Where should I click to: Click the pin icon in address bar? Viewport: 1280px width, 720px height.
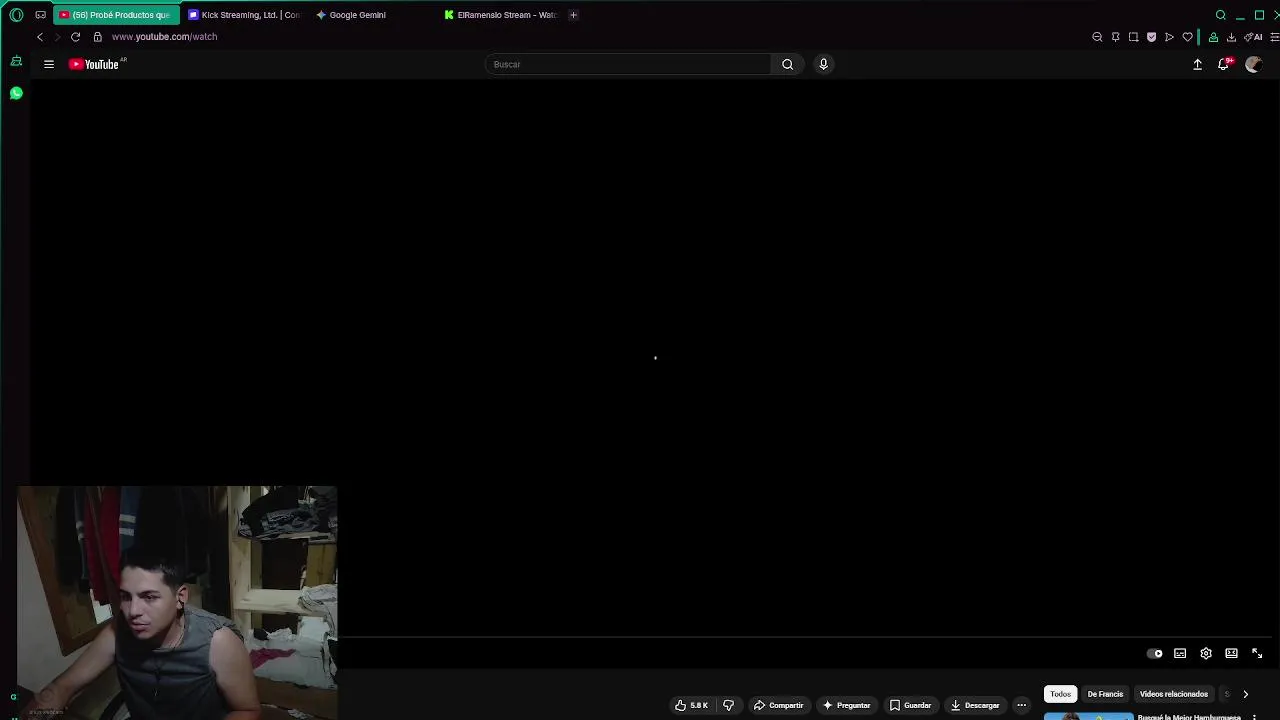1115,37
